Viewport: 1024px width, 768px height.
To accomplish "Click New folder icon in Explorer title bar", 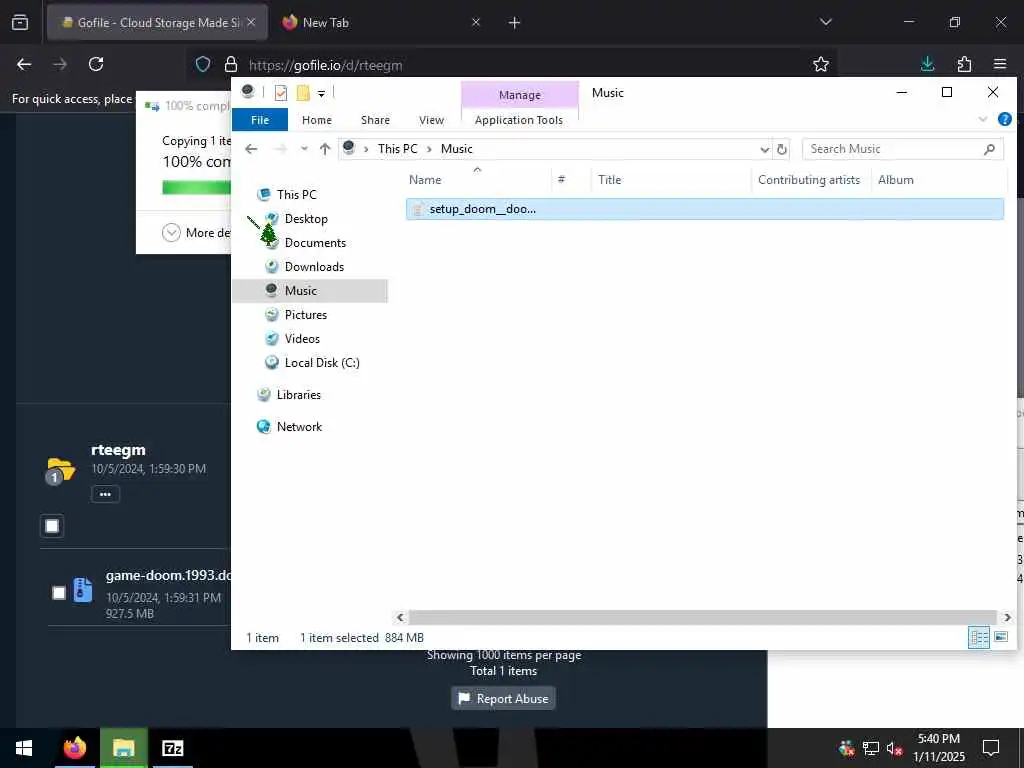I will click(303, 93).
